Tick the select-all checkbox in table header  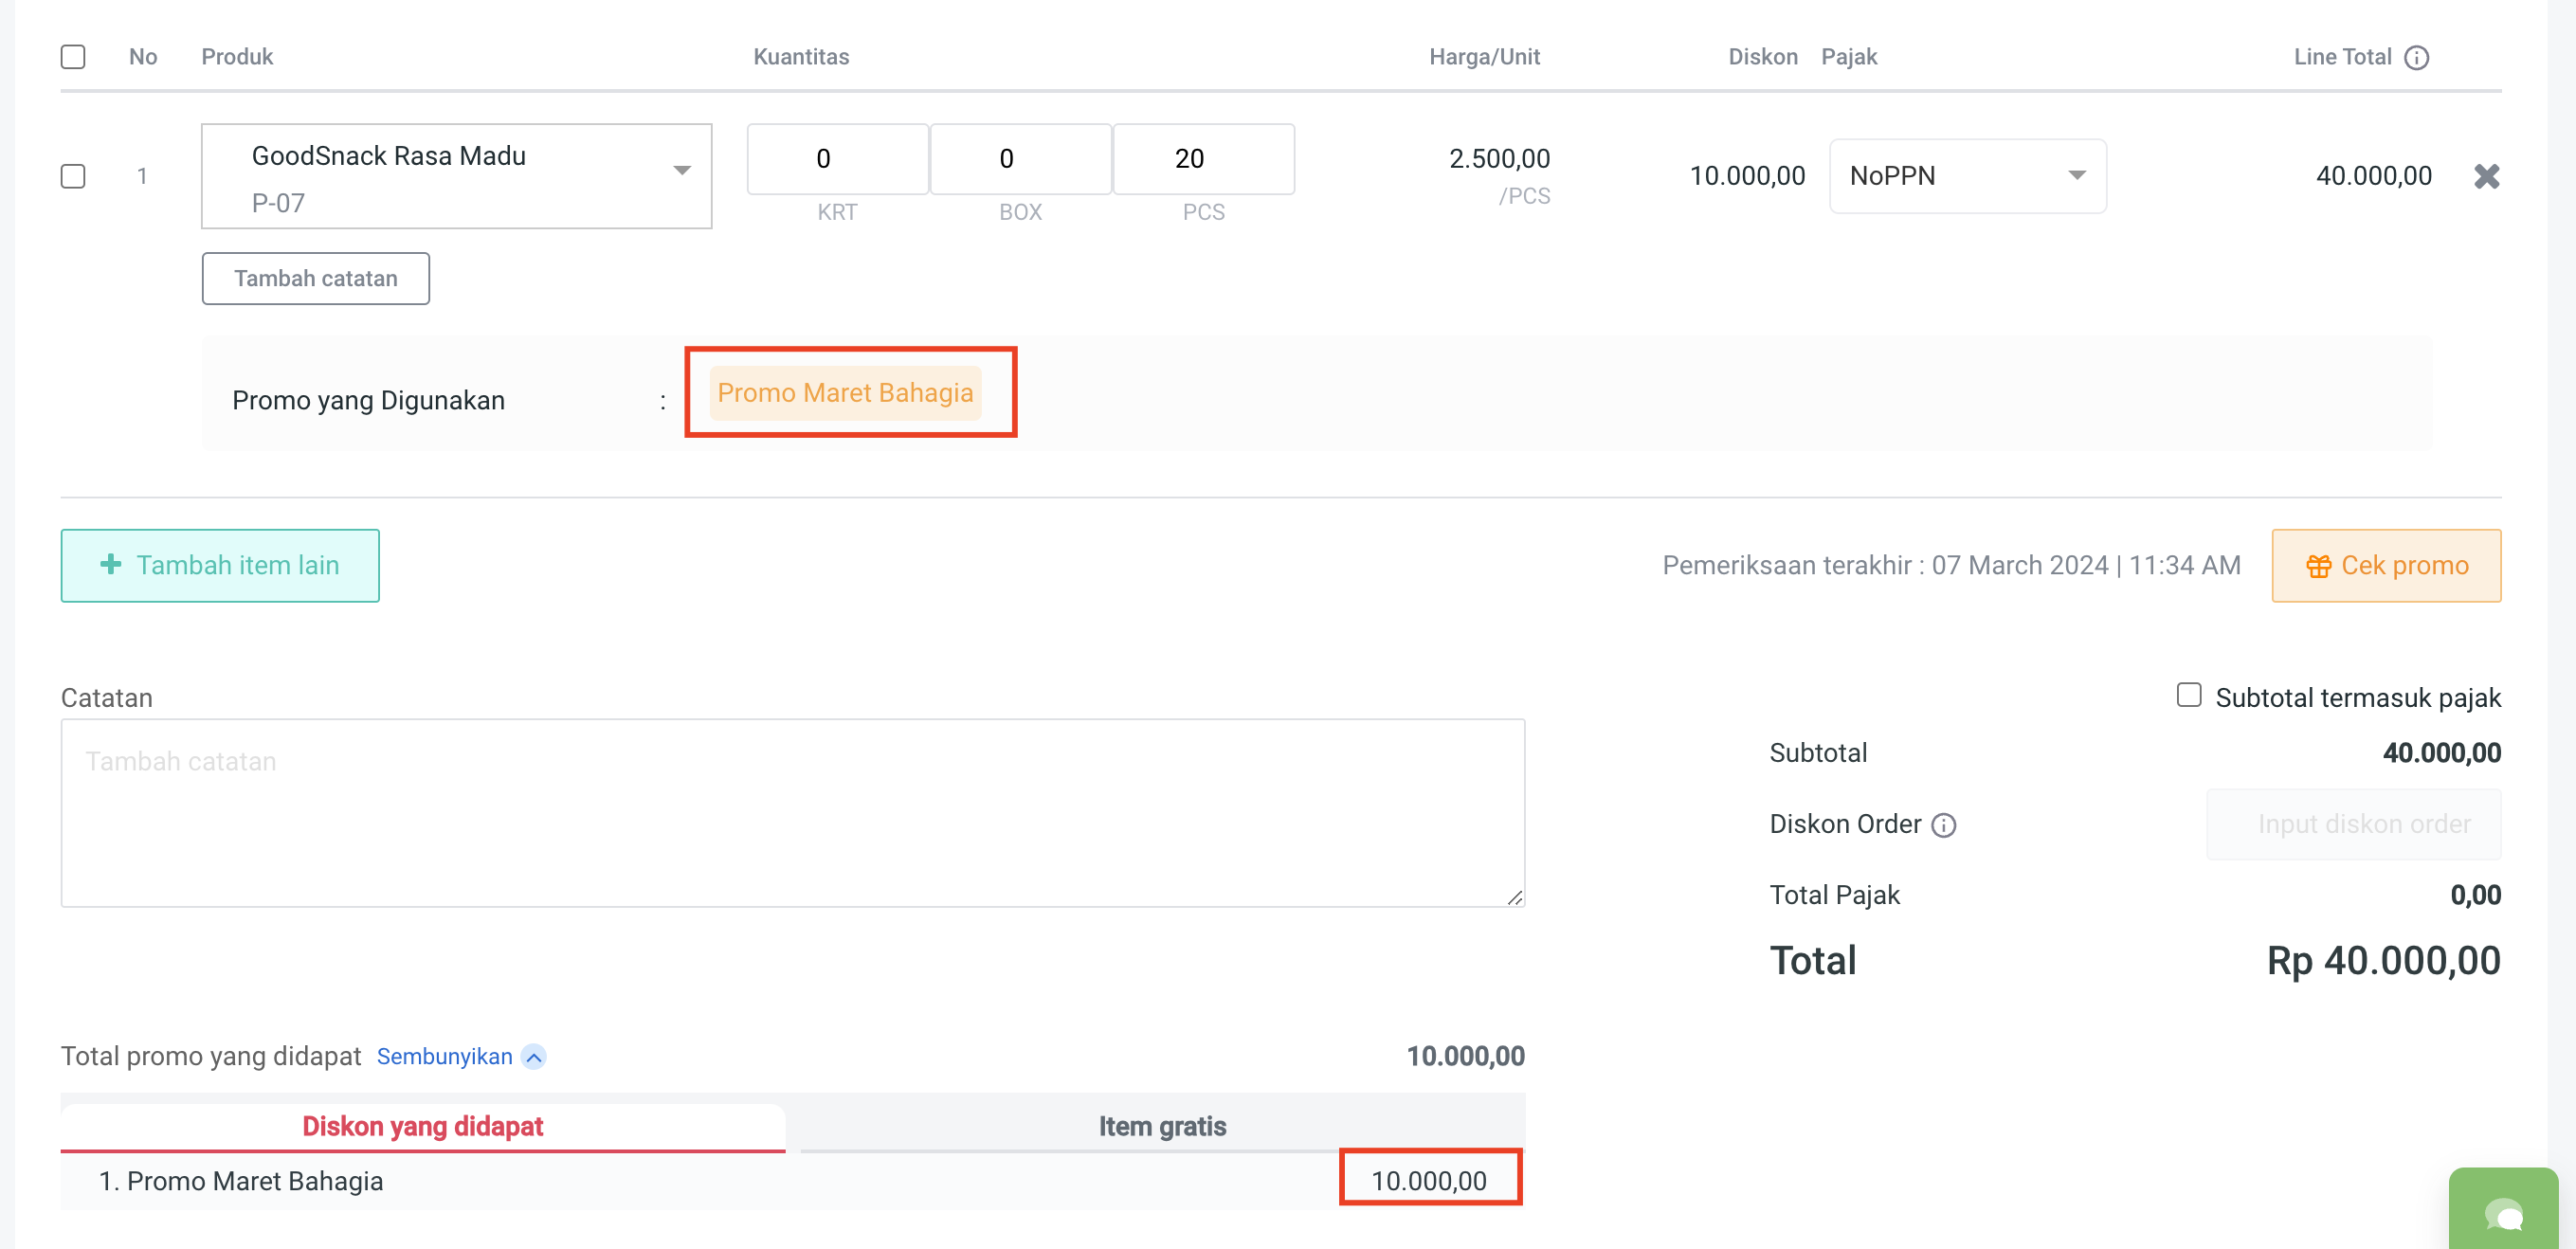tap(73, 57)
